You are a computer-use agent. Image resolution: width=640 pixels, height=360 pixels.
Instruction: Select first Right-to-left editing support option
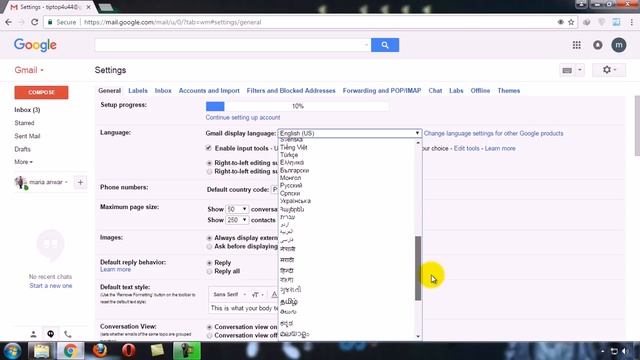tap(209, 163)
